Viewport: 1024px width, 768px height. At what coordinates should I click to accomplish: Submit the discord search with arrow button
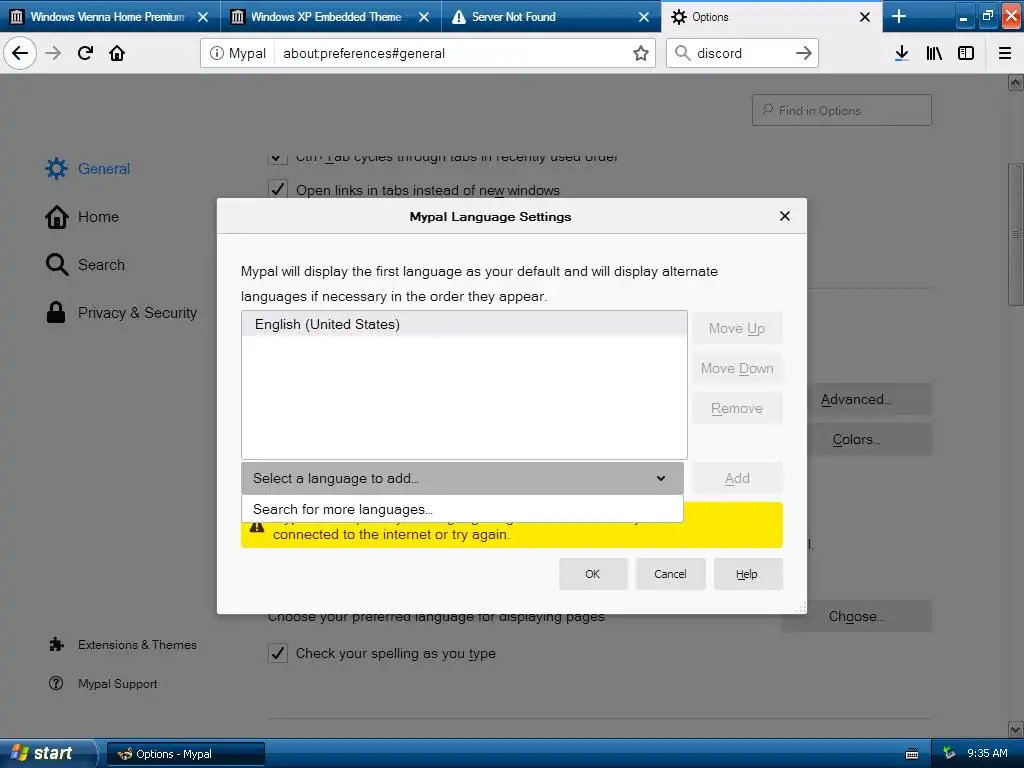point(803,53)
